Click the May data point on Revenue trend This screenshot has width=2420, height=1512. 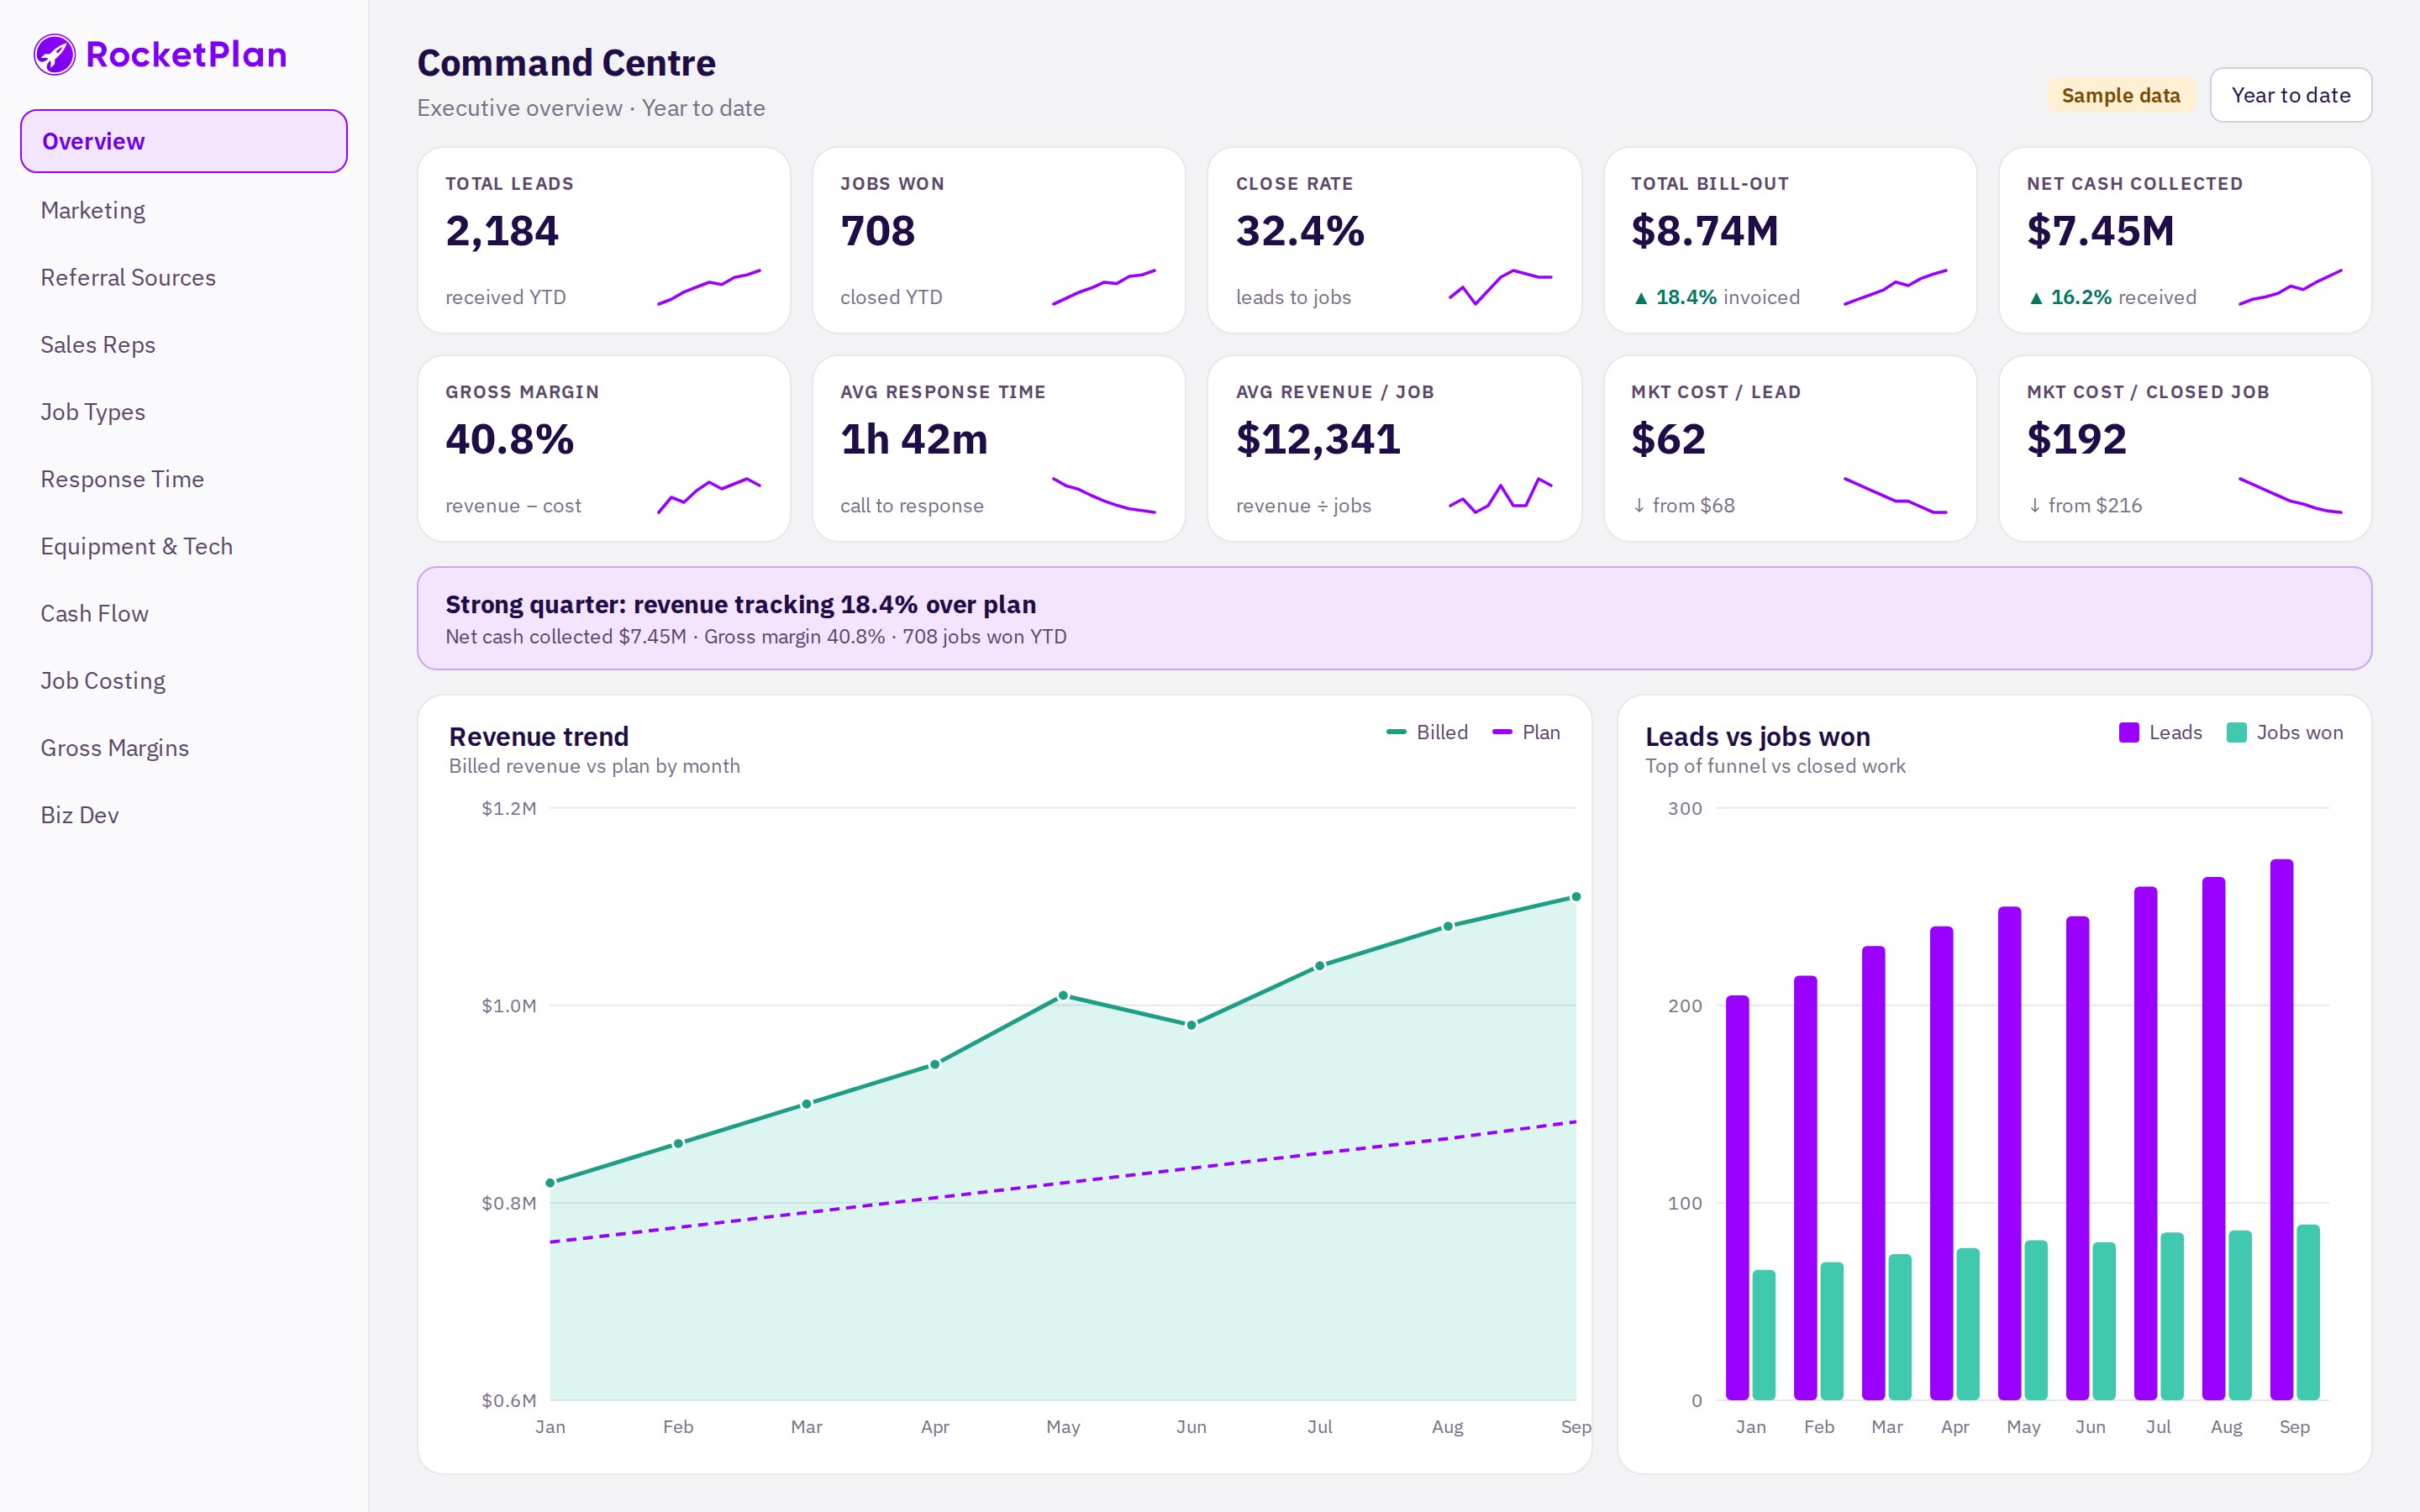coord(1063,995)
